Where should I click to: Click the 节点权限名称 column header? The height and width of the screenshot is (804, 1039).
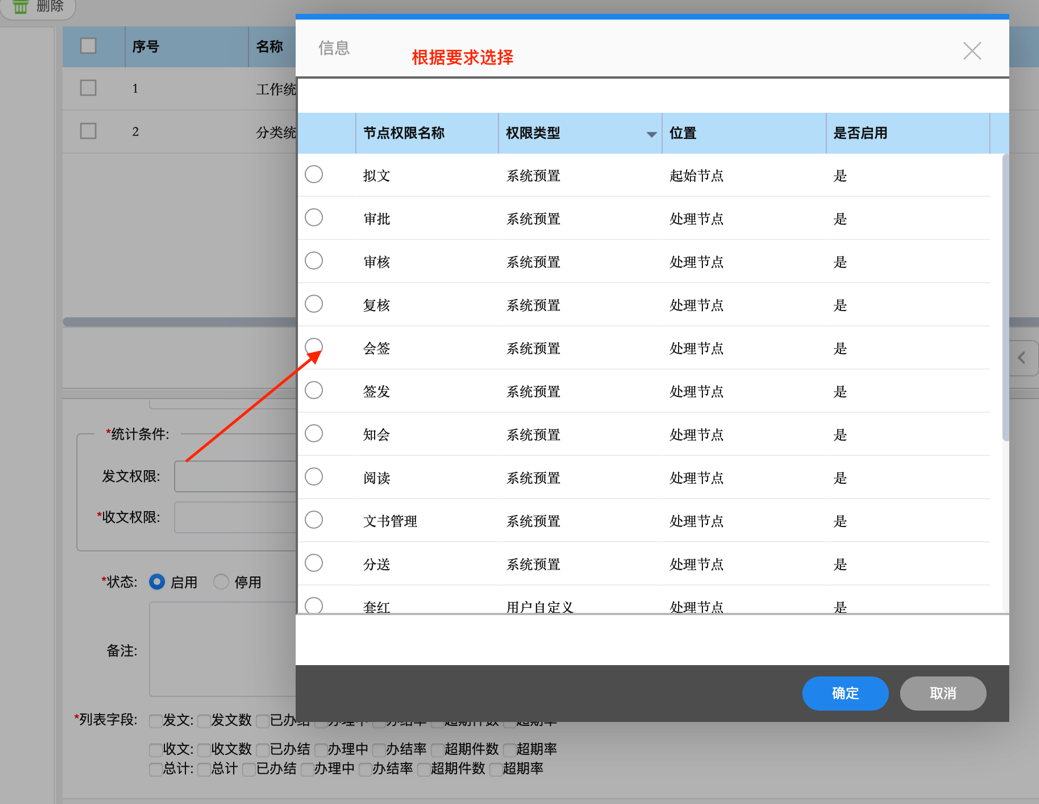(x=404, y=133)
